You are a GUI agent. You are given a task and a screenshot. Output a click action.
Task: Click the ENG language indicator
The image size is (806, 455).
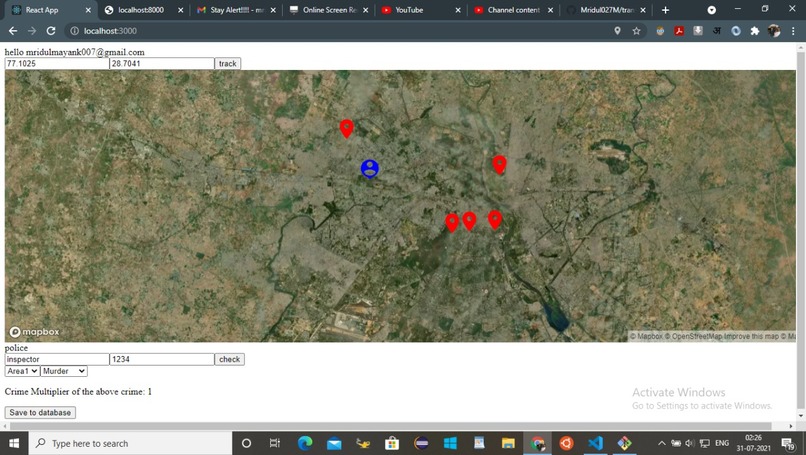click(722, 443)
